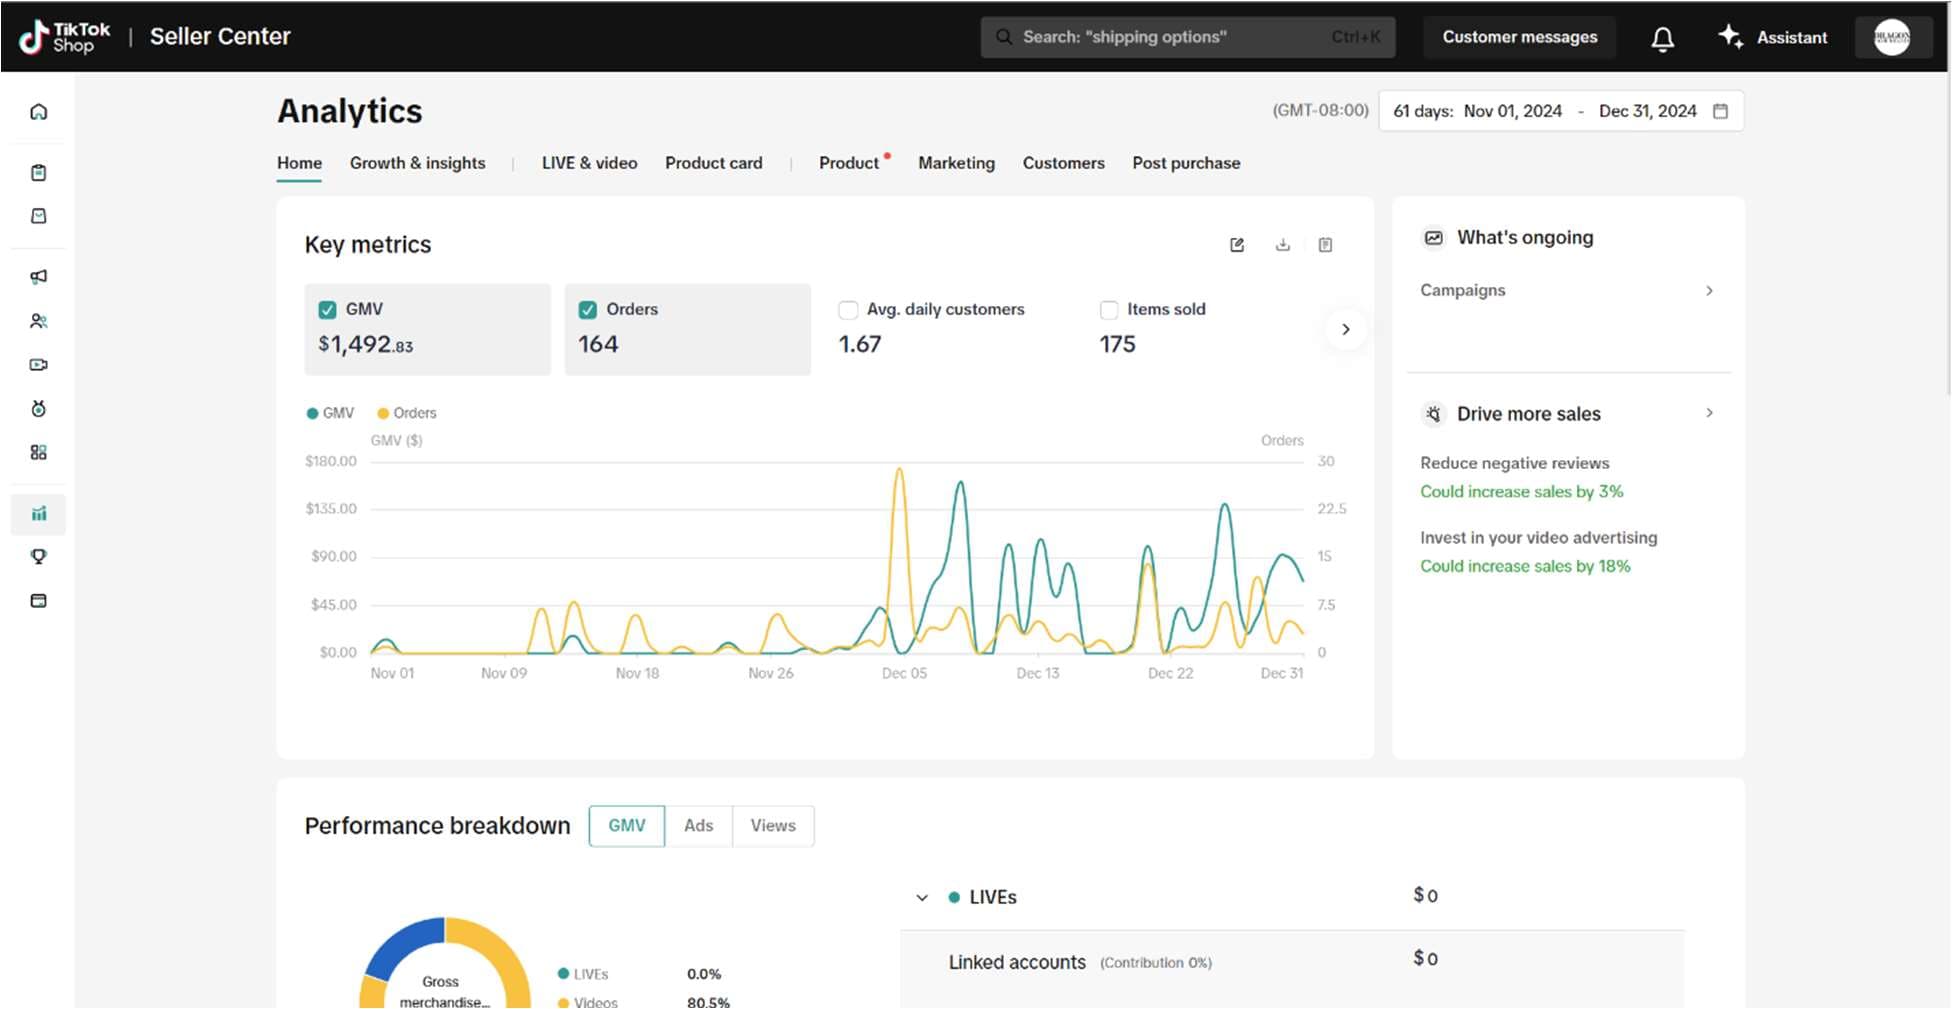1952x1009 pixels.
Task: Click 'Invest in your video advertising' suggestion
Action: 1538,538
